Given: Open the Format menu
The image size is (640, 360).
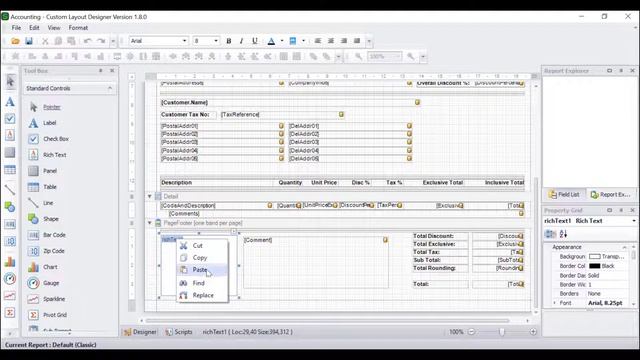Looking at the screenshot, I should [x=78, y=28].
